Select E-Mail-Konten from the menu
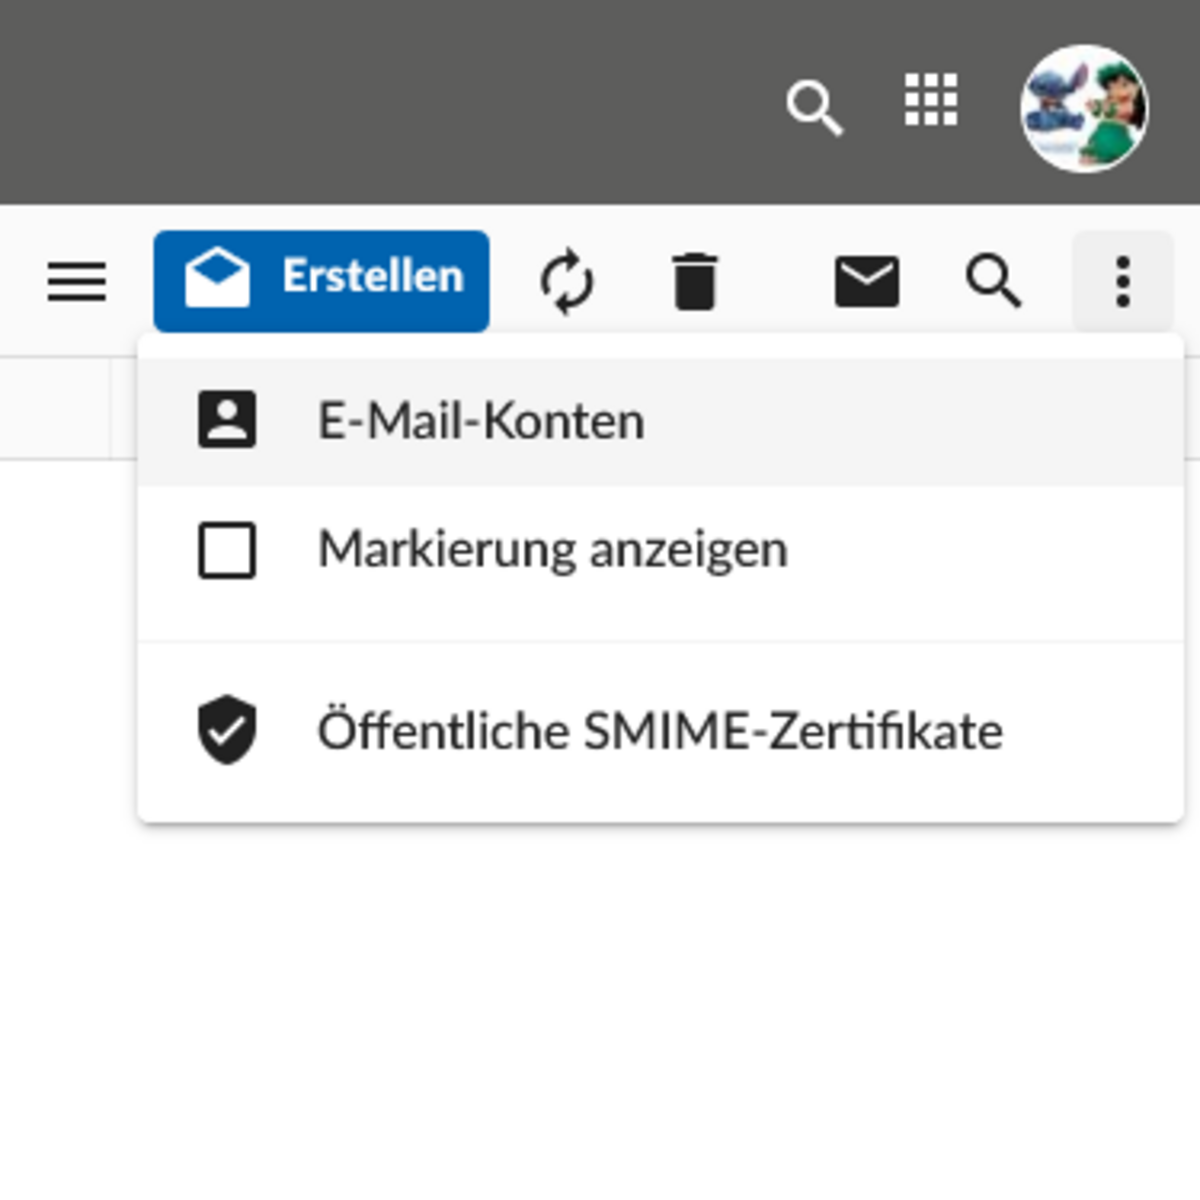 pos(480,421)
